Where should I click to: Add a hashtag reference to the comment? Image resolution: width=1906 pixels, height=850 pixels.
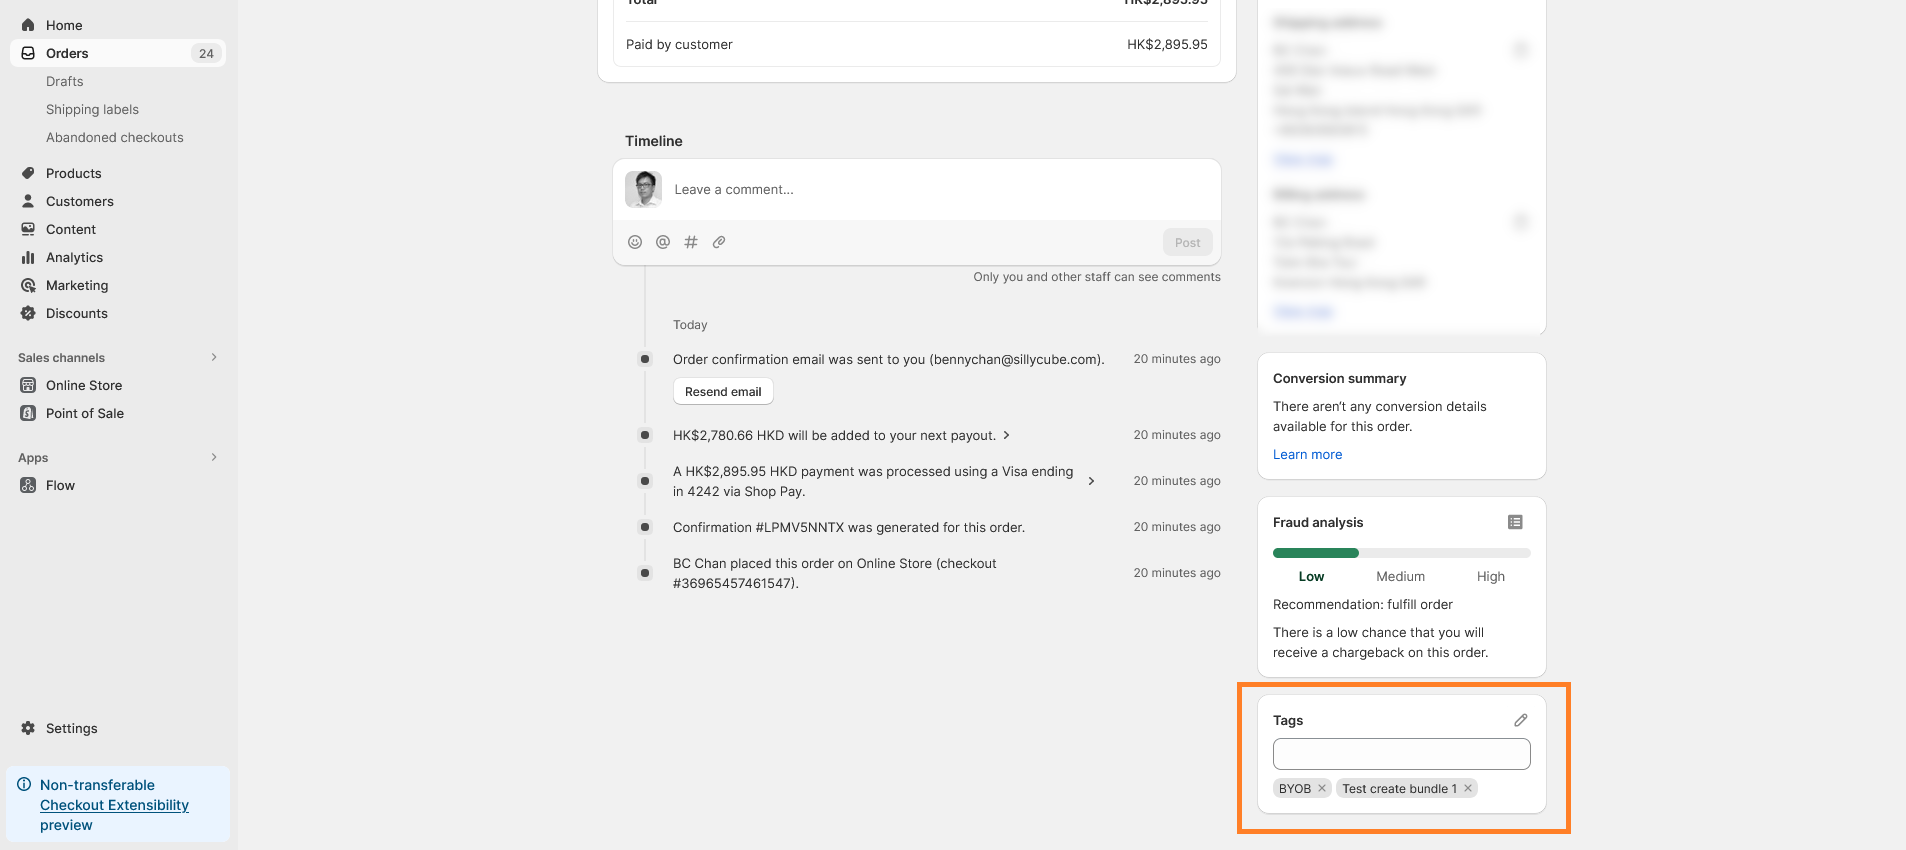point(691,242)
